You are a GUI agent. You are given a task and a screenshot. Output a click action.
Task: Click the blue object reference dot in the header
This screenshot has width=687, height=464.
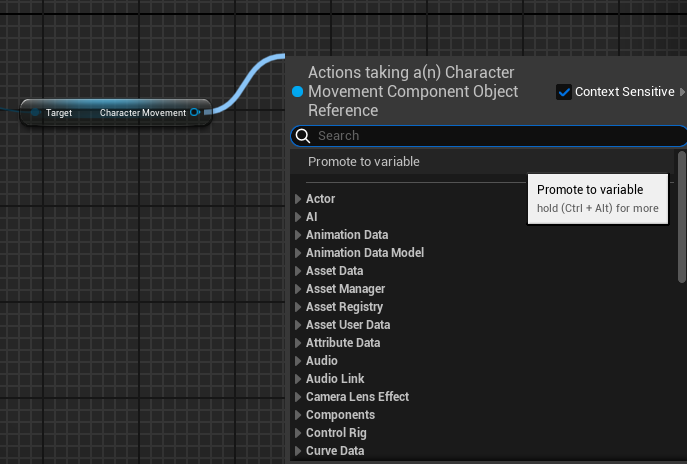[x=297, y=92]
